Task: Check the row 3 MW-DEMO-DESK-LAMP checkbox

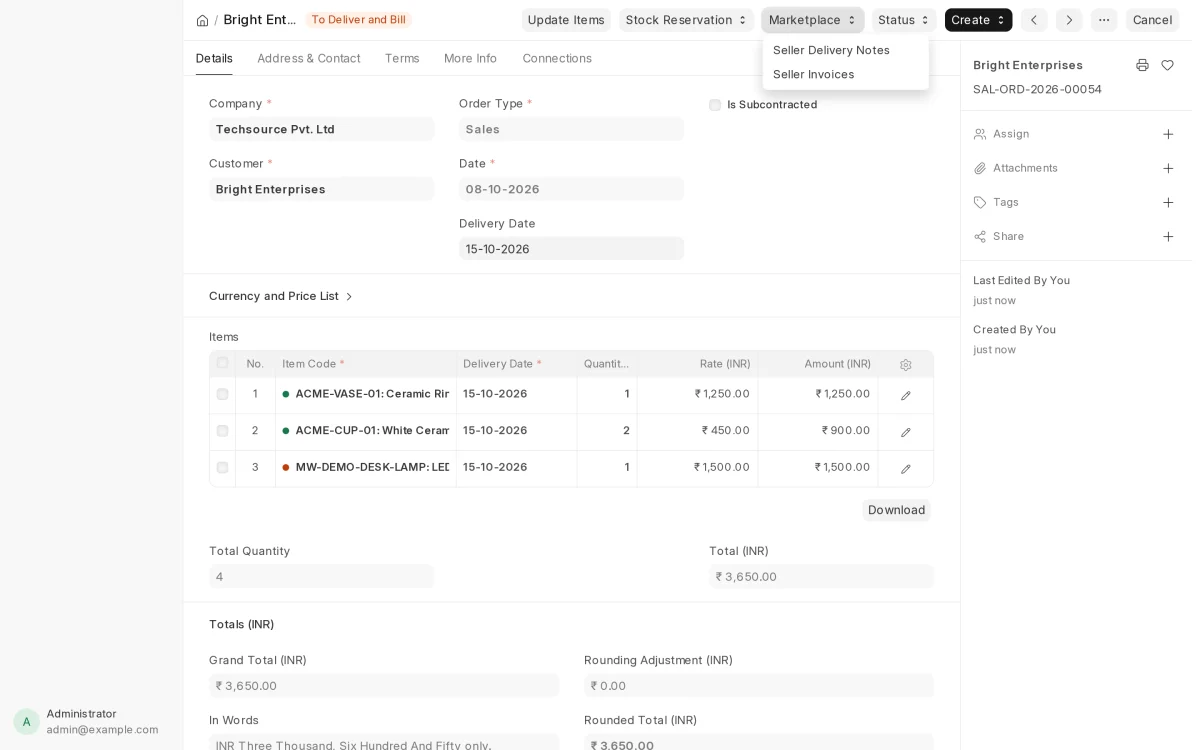Action: pos(222,467)
